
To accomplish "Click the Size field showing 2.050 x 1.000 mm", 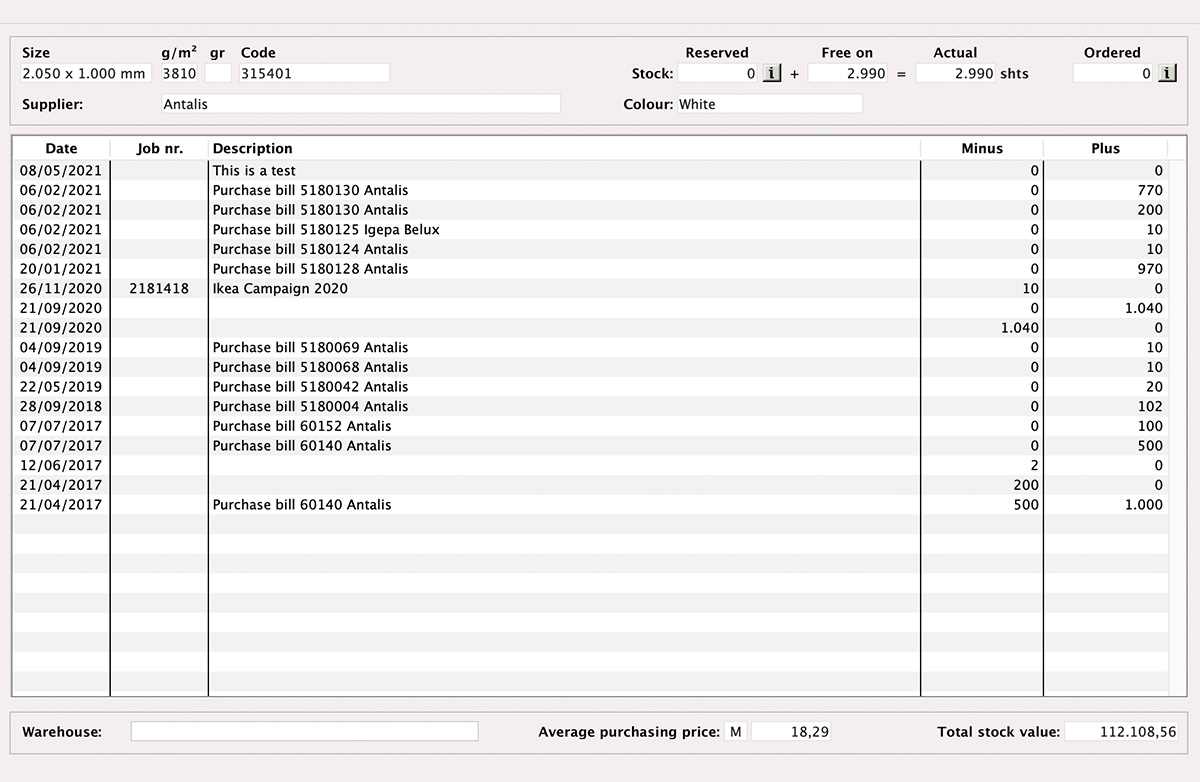I will click(x=84, y=73).
